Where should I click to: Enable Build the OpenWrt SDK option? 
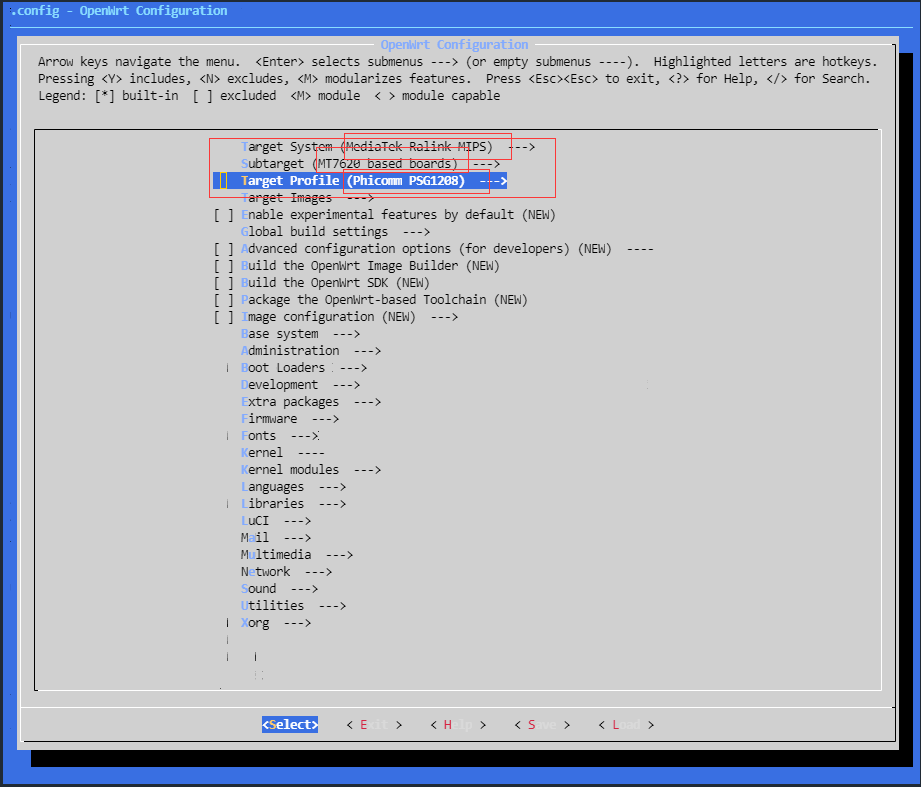(224, 283)
